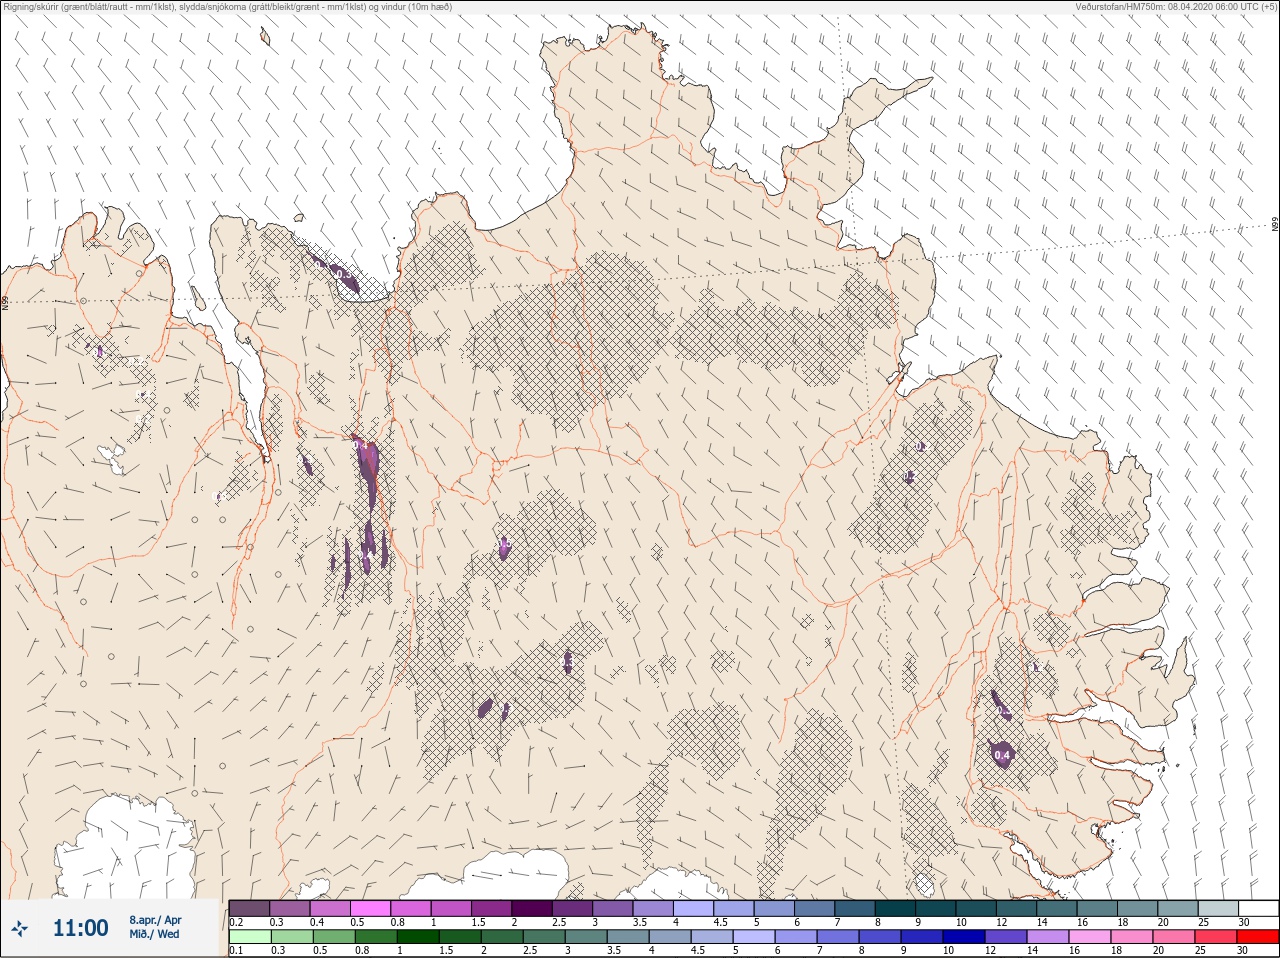Pick the deep blue rain swatch starting at 10
The height and width of the screenshot is (958, 1280).
click(964, 937)
